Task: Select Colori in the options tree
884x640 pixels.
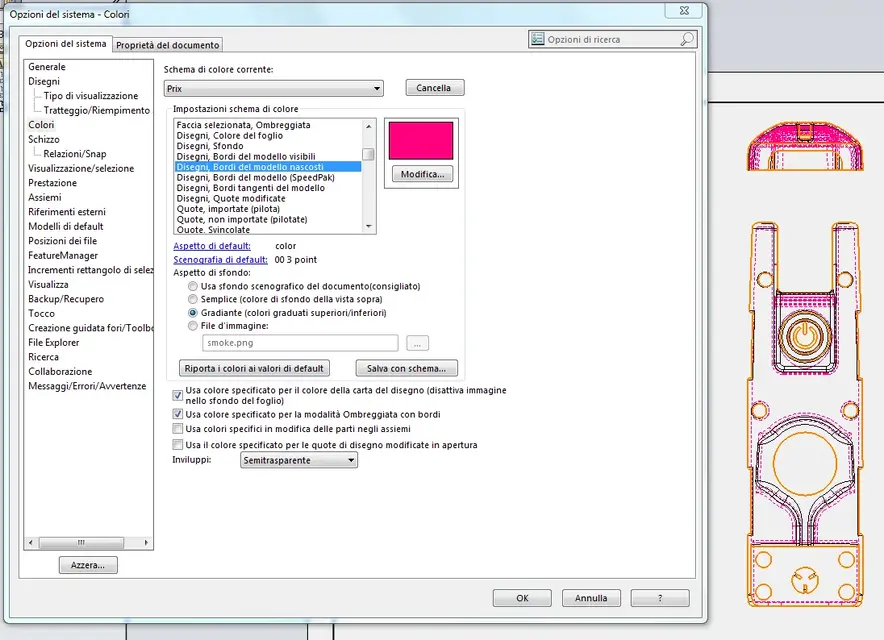Action: (x=41, y=125)
